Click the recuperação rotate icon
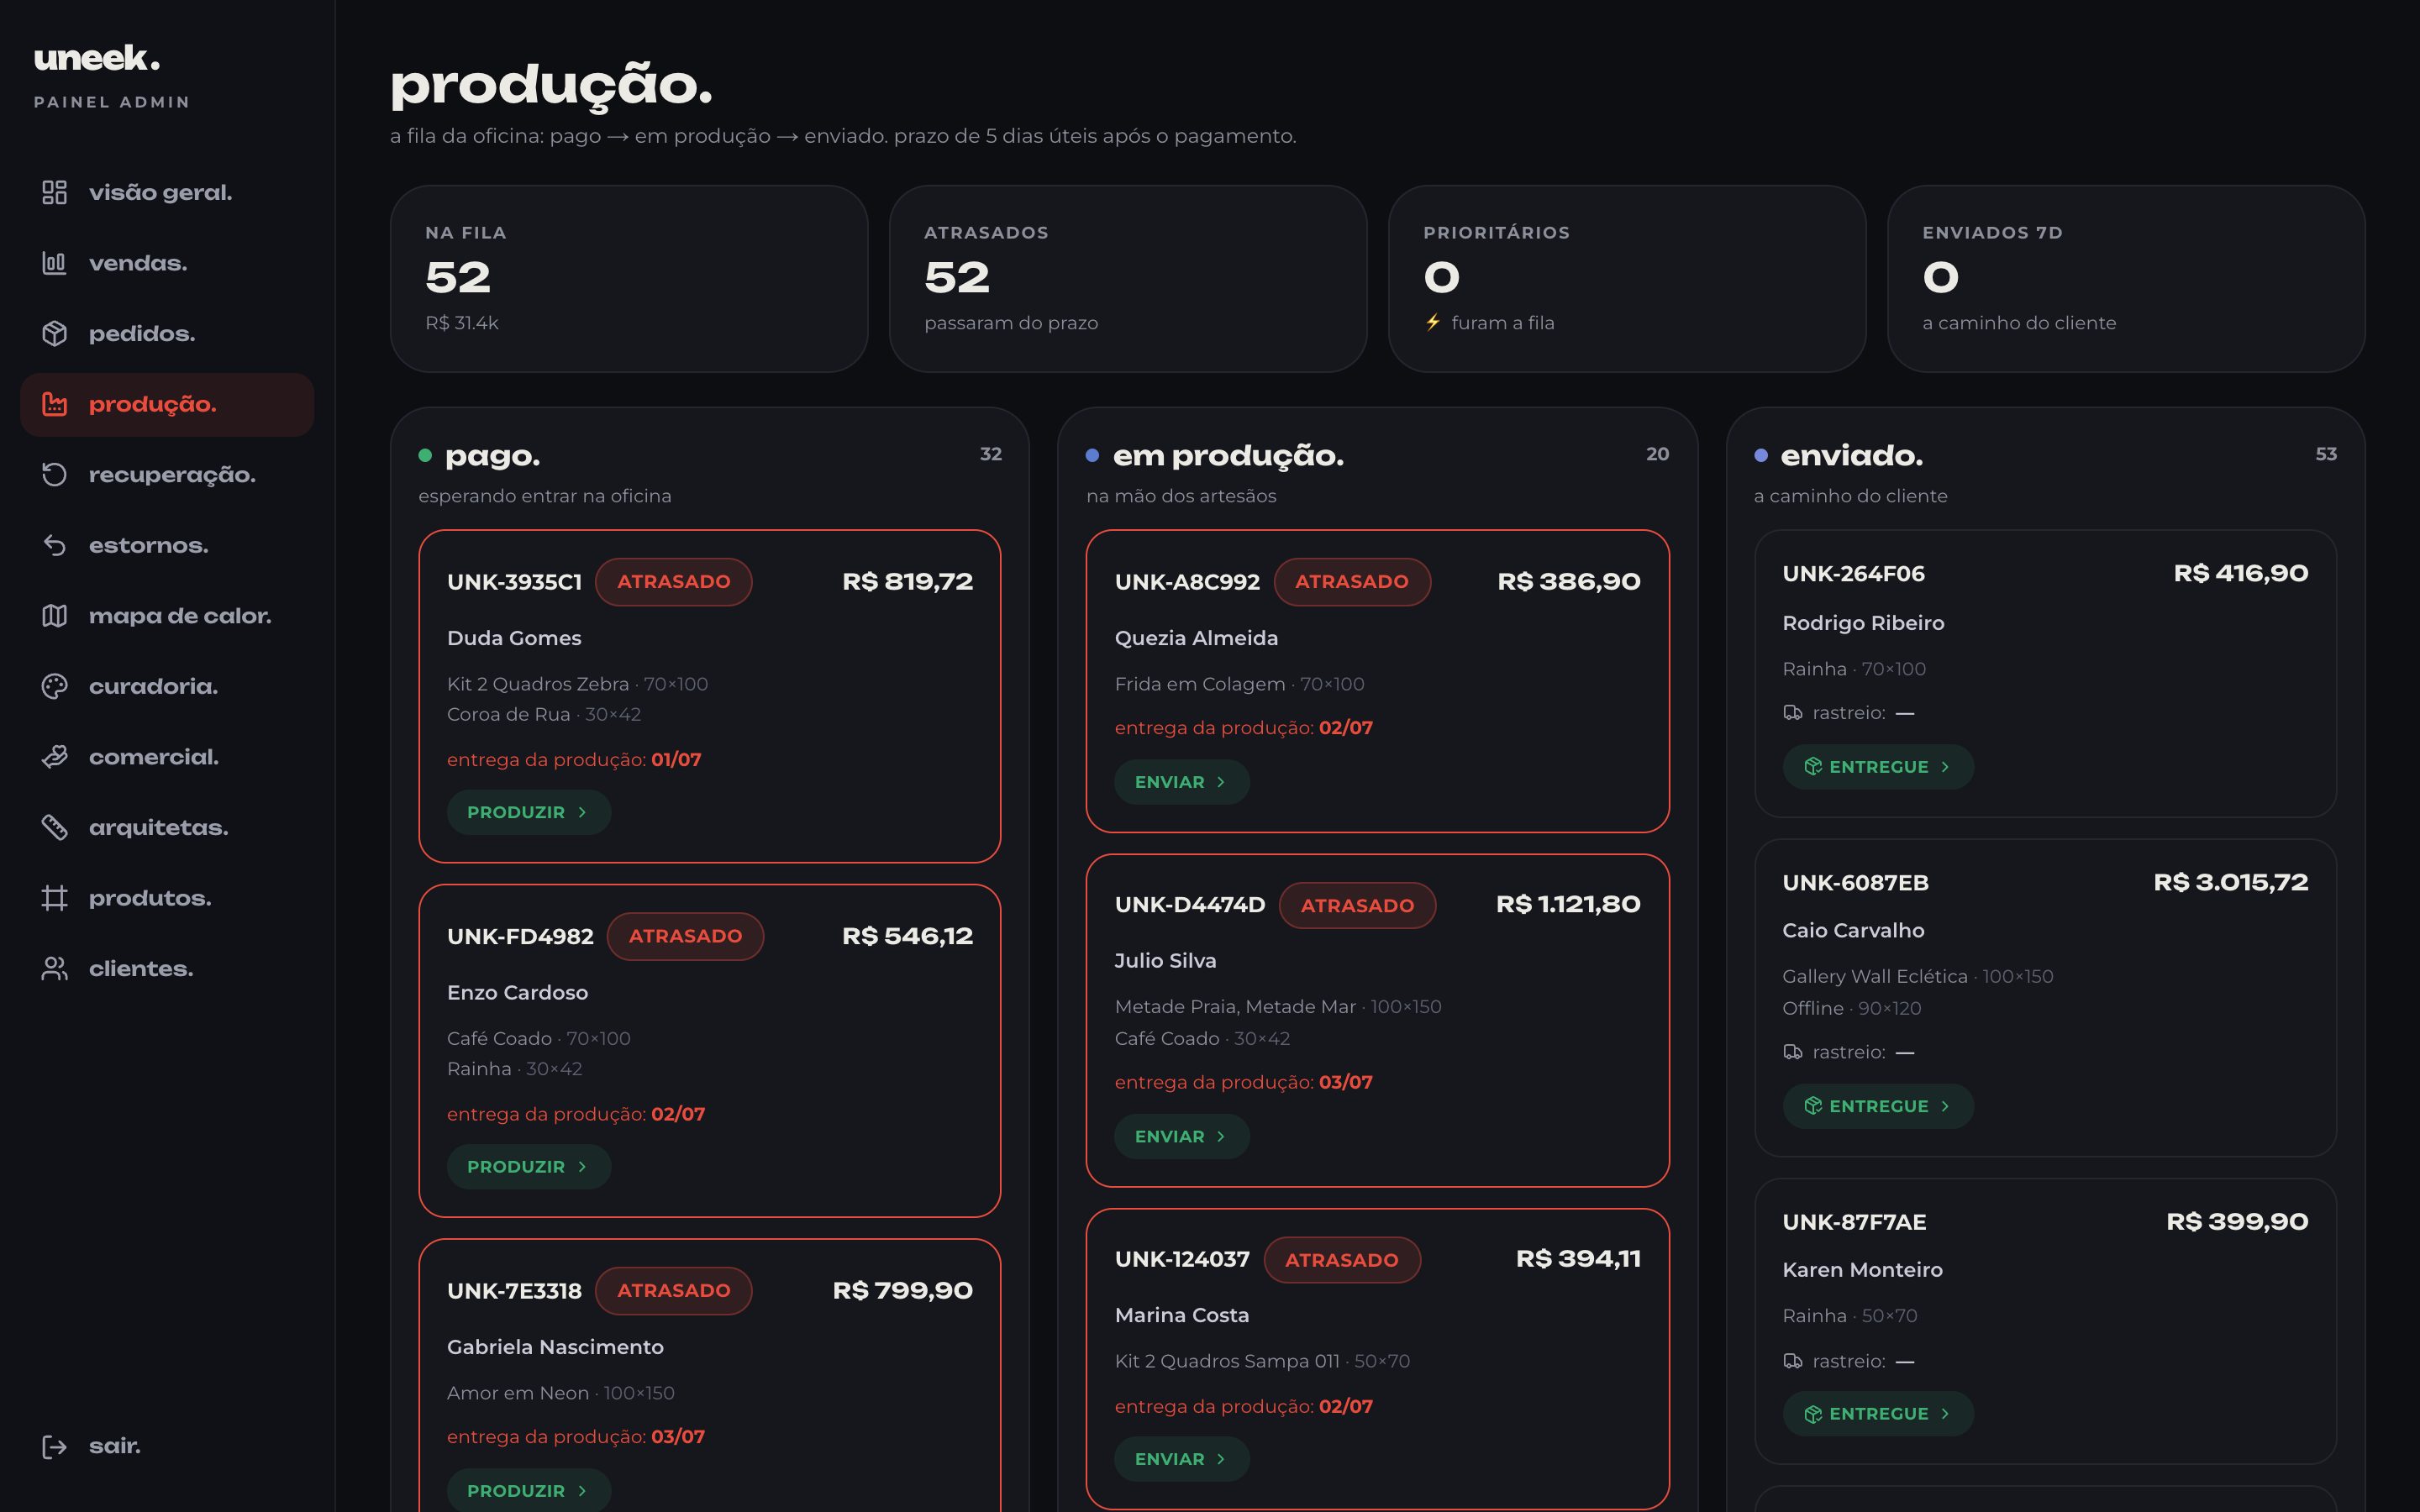The image size is (2420, 1512). (x=54, y=474)
